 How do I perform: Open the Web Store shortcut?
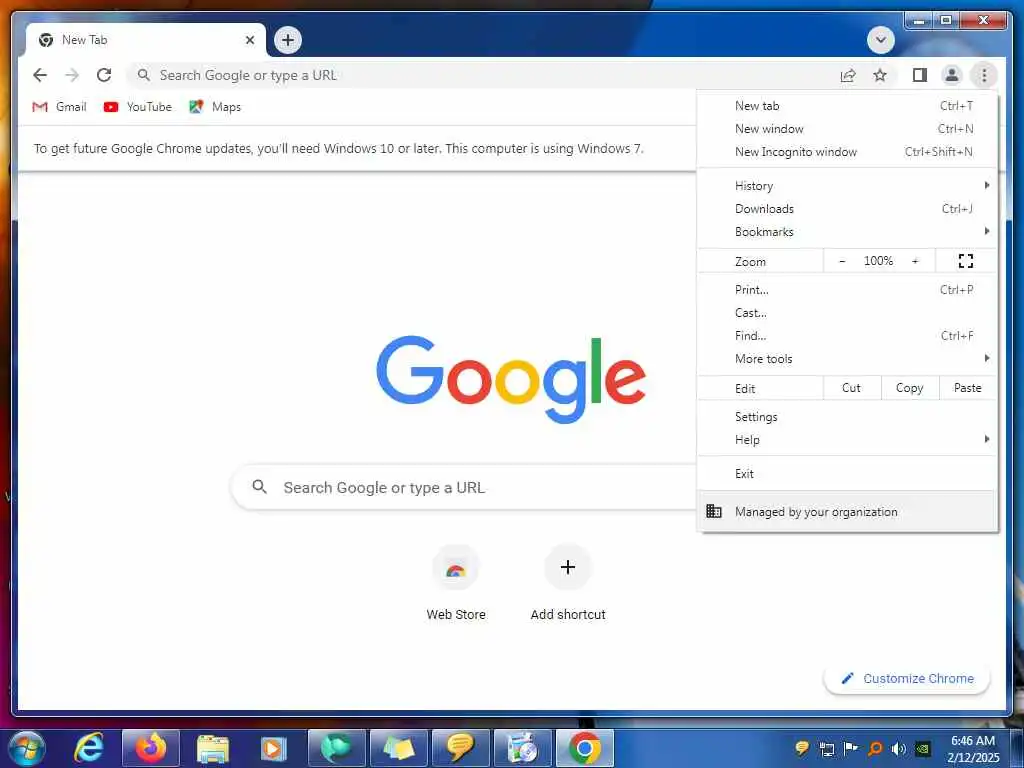tap(456, 583)
